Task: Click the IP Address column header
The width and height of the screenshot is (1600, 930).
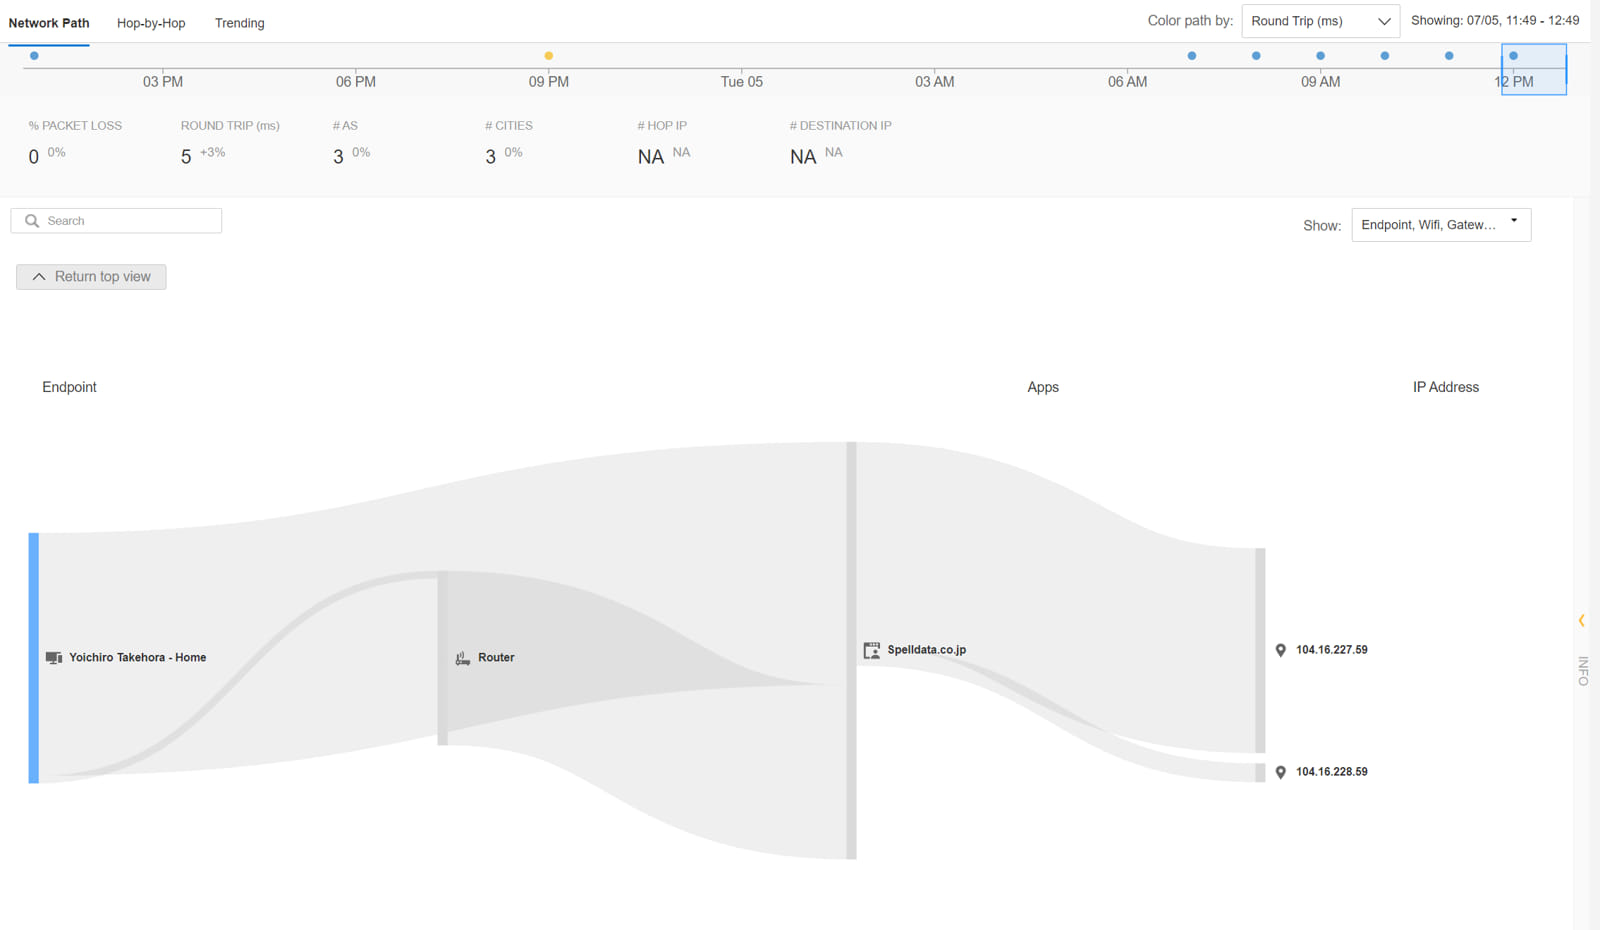Action: [1446, 387]
